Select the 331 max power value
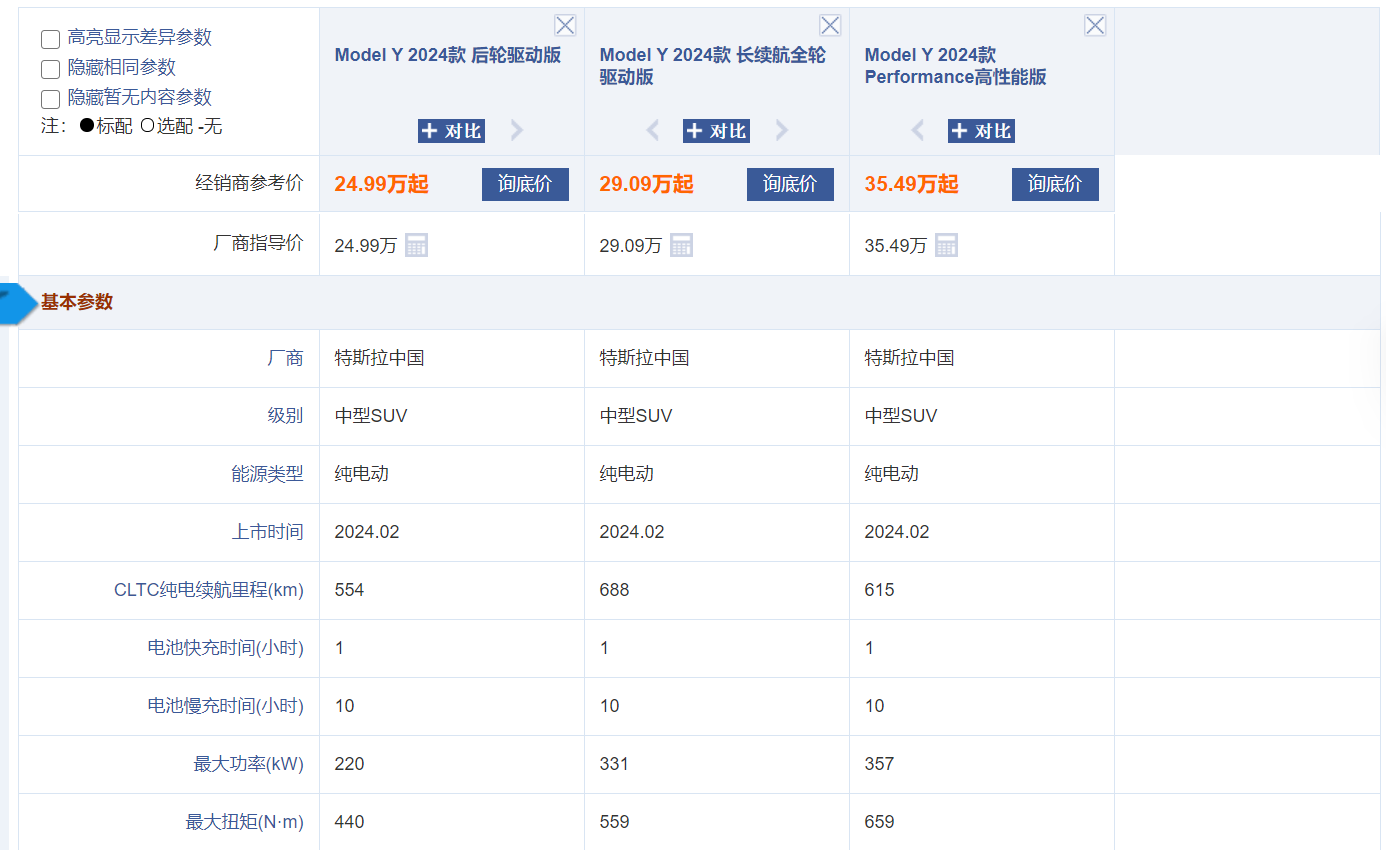Screen dimensions: 1386x850 [614, 764]
